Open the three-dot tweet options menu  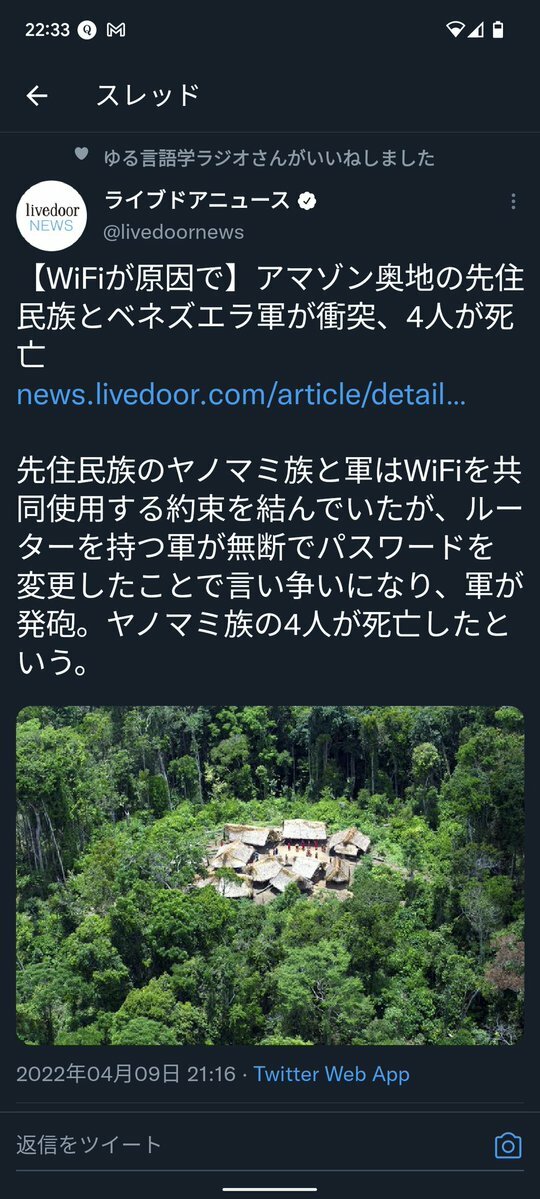pos(512,201)
